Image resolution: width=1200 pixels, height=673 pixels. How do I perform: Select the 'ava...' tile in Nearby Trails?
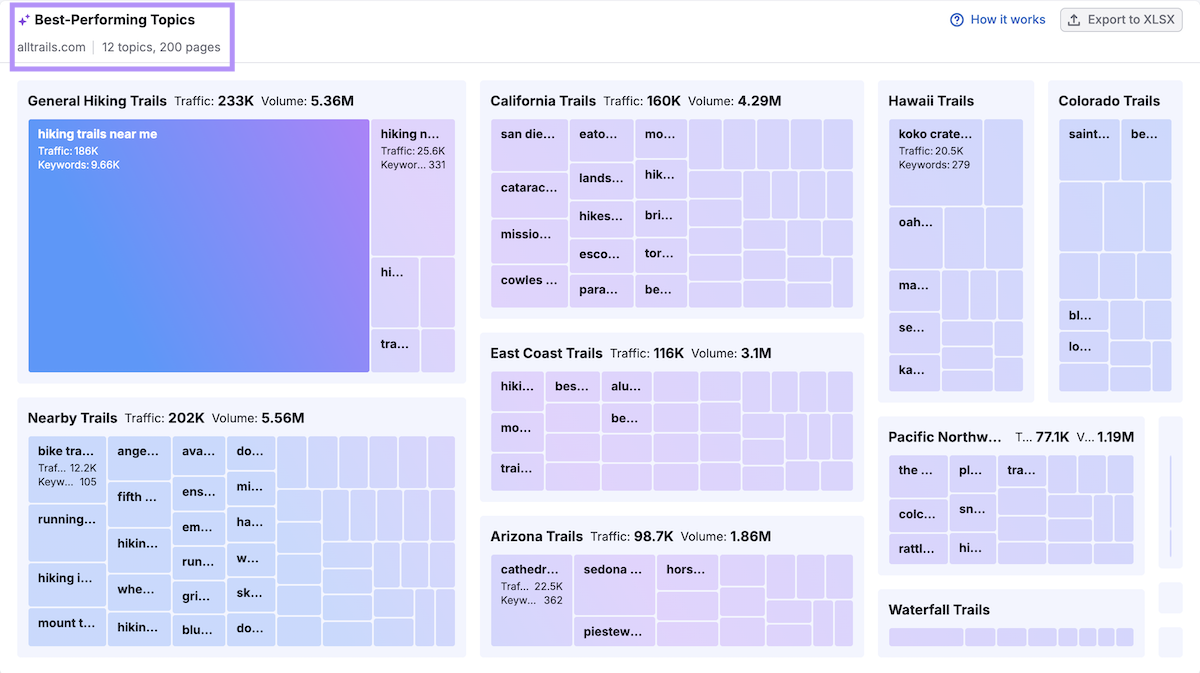tap(199, 455)
